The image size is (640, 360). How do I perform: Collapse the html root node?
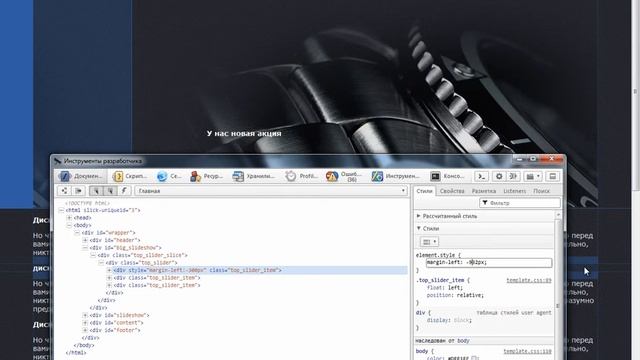[x=61, y=211]
